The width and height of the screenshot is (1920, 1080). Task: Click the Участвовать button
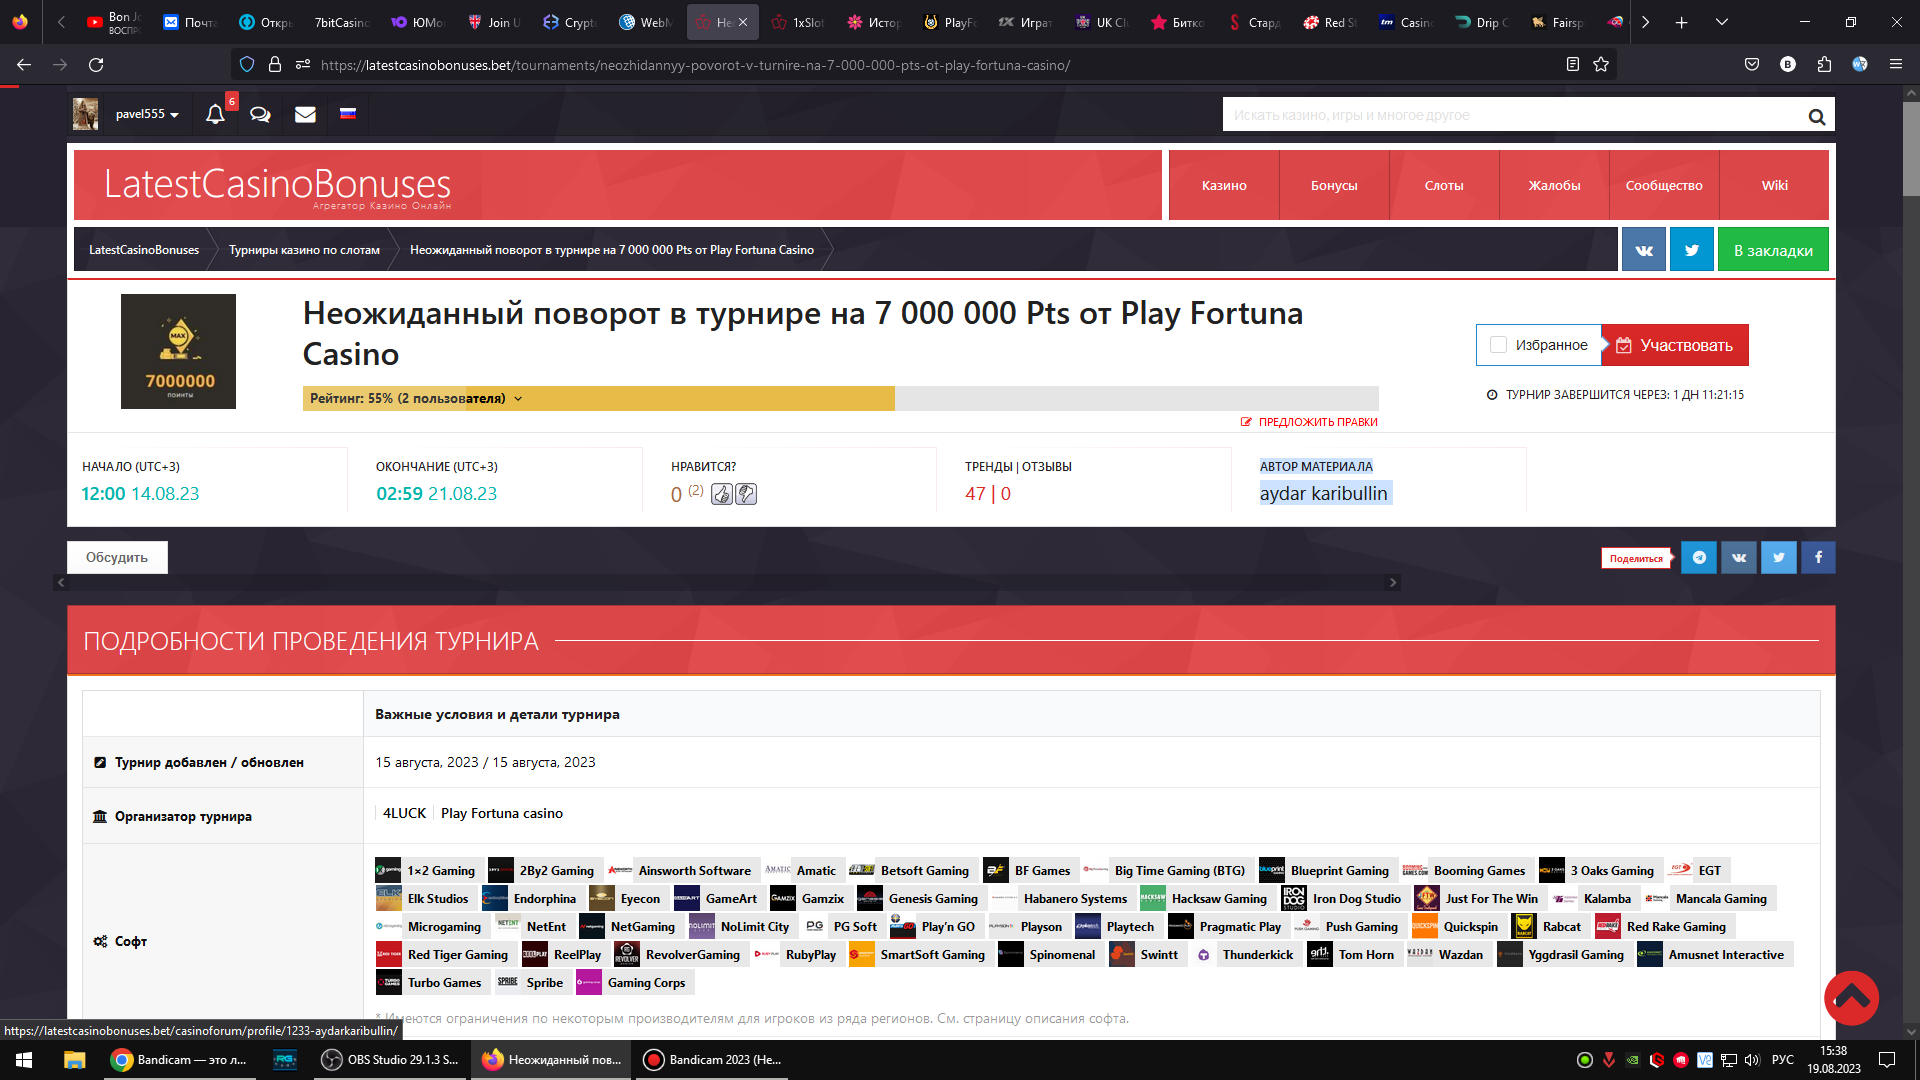pyautogui.click(x=1675, y=345)
